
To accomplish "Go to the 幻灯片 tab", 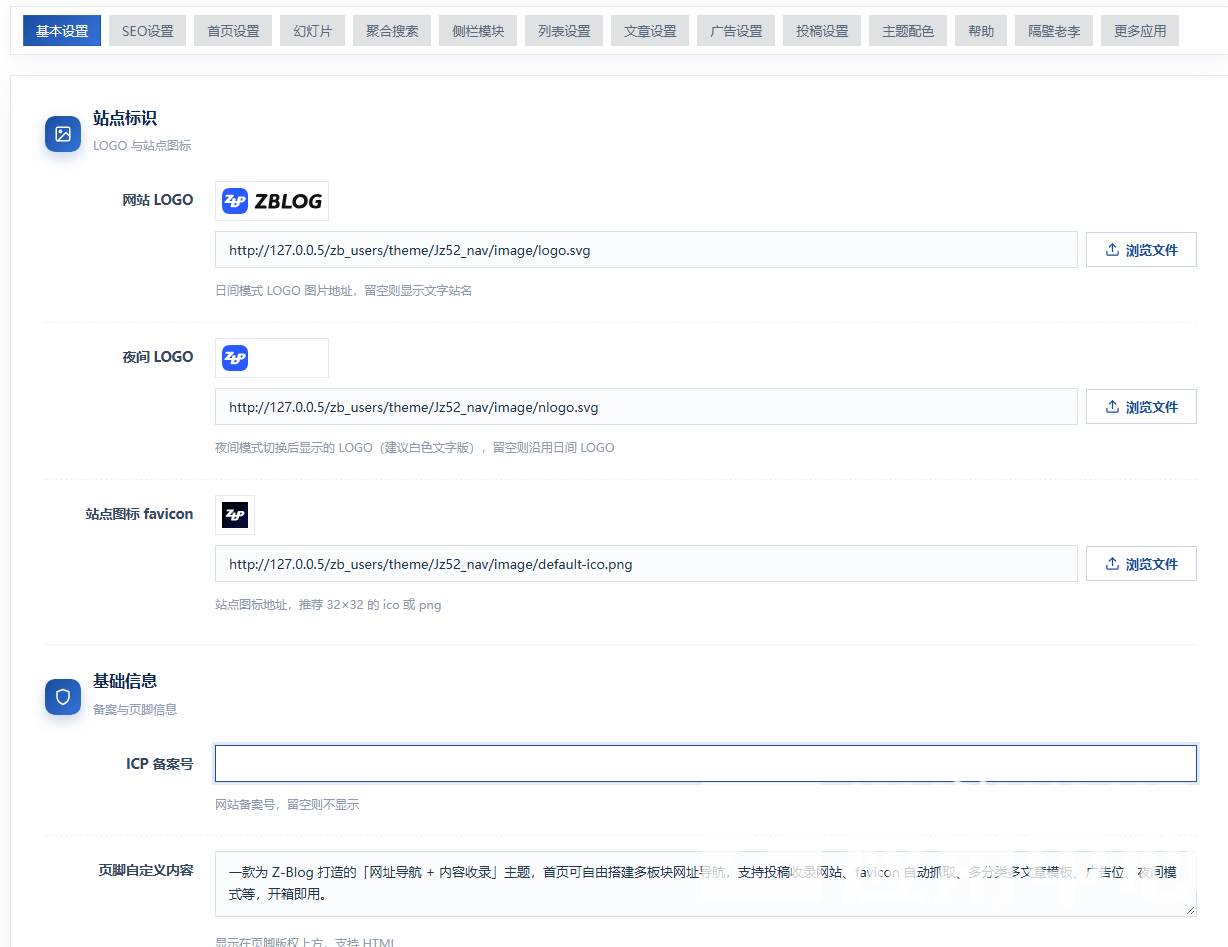I will pos(312,31).
